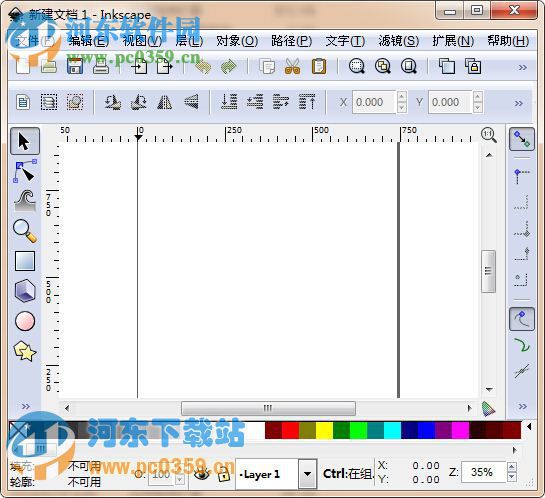Toggle current layer lock icon
The image size is (545, 498).
[224, 474]
